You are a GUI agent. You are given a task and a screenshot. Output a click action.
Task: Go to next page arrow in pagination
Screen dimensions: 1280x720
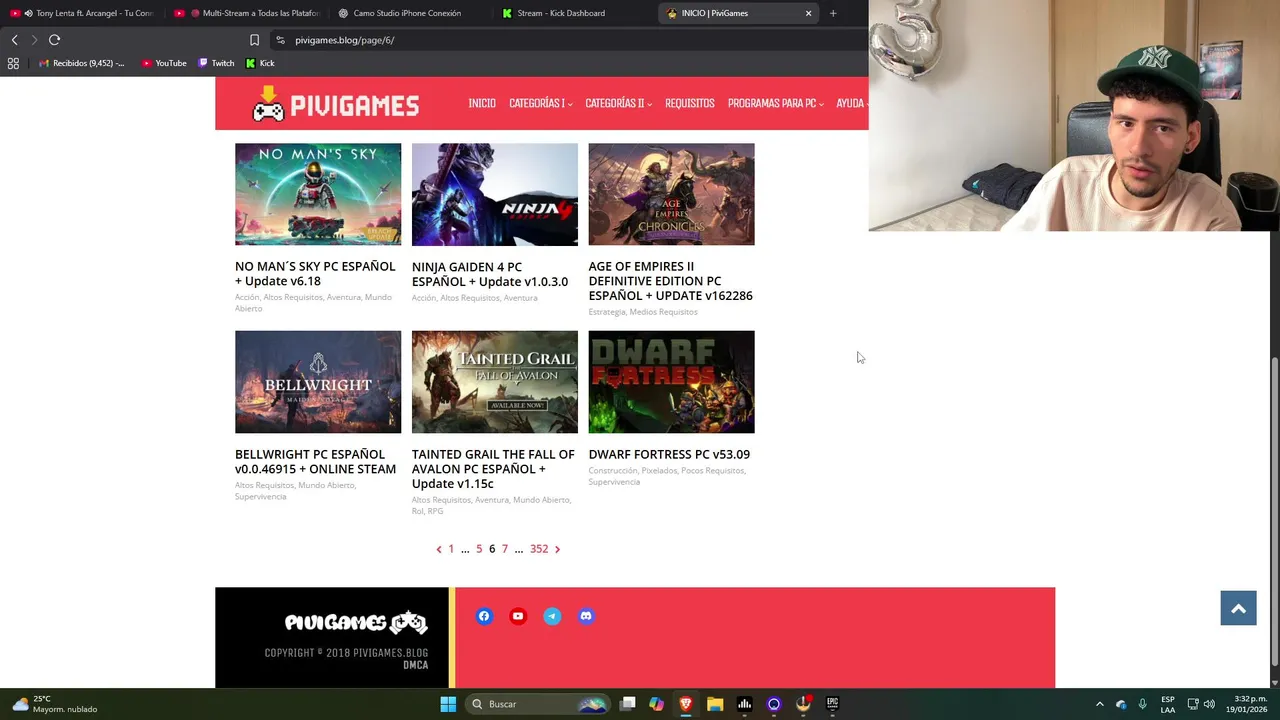557,549
